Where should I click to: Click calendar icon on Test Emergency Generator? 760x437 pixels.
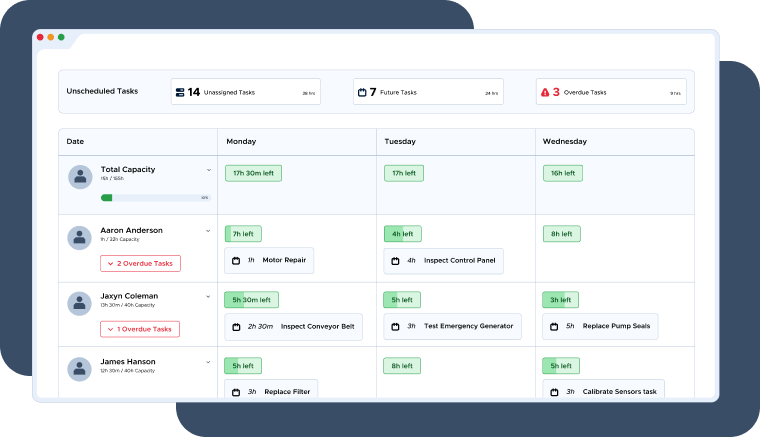point(395,326)
